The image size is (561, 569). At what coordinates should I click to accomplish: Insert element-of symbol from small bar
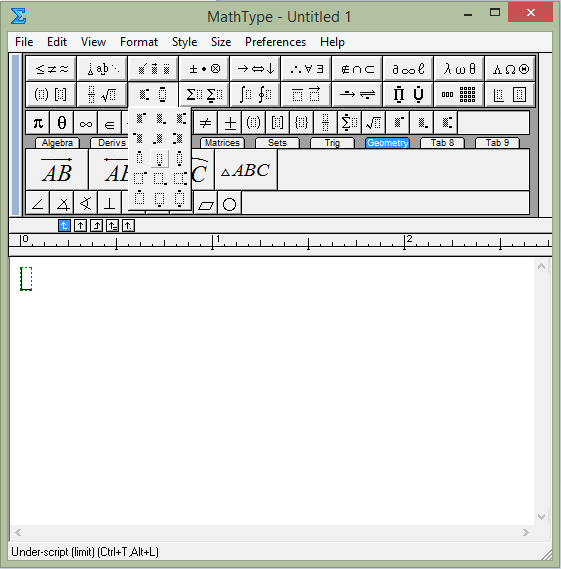click(x=110, y=123)
